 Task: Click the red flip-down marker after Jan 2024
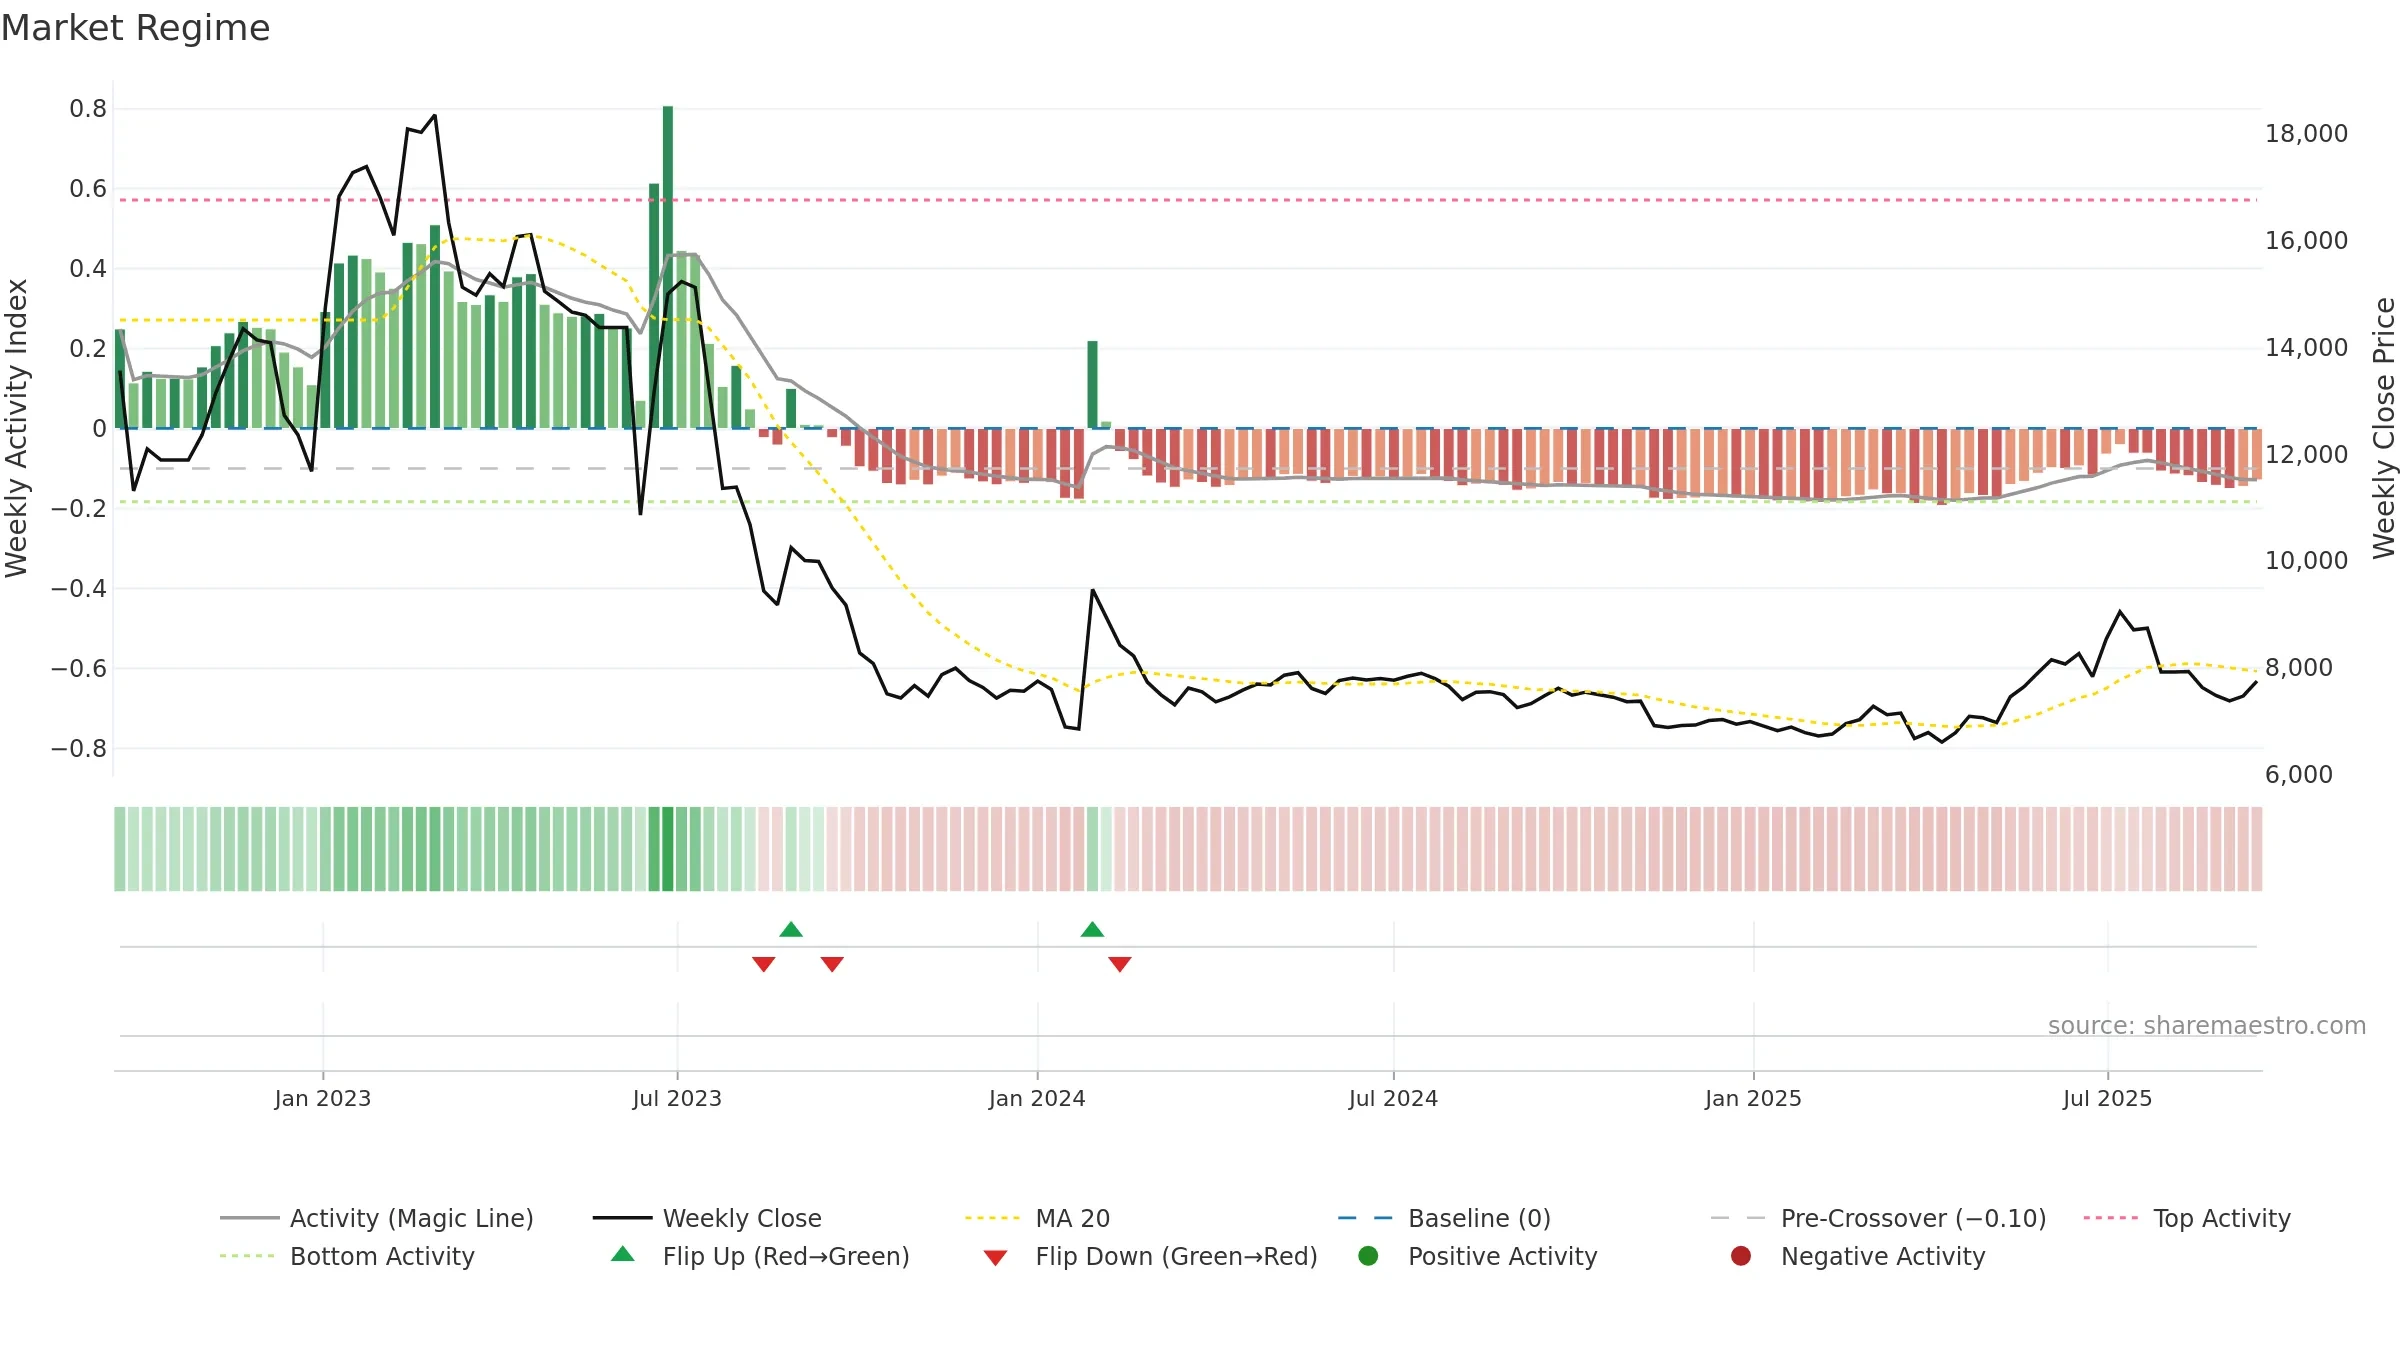coord(1120,964)
